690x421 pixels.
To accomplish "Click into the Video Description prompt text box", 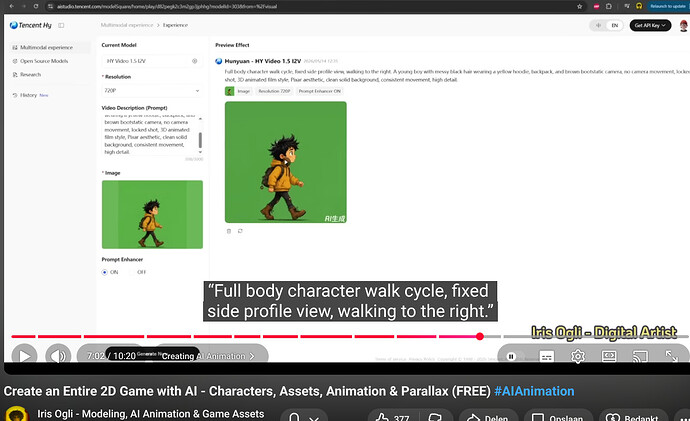I will coord(149,134).
